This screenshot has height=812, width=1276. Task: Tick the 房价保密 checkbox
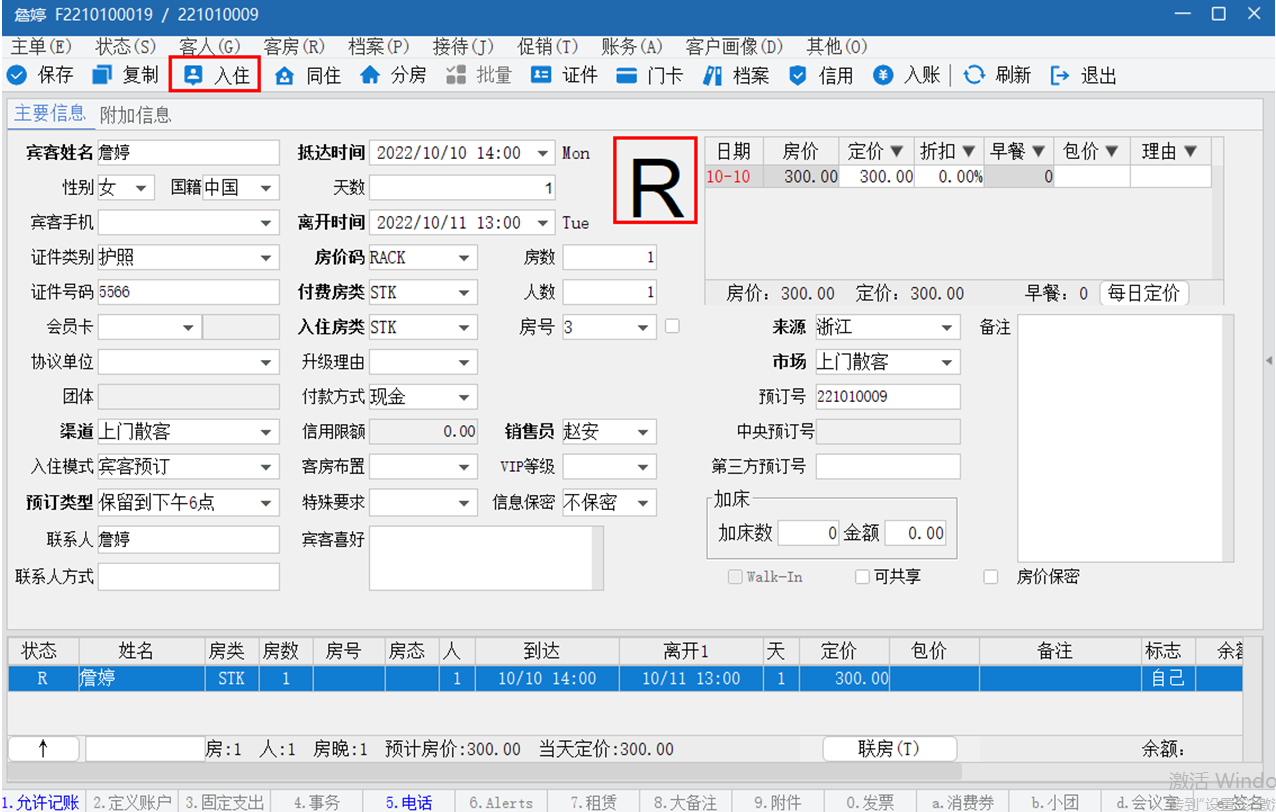991,577
